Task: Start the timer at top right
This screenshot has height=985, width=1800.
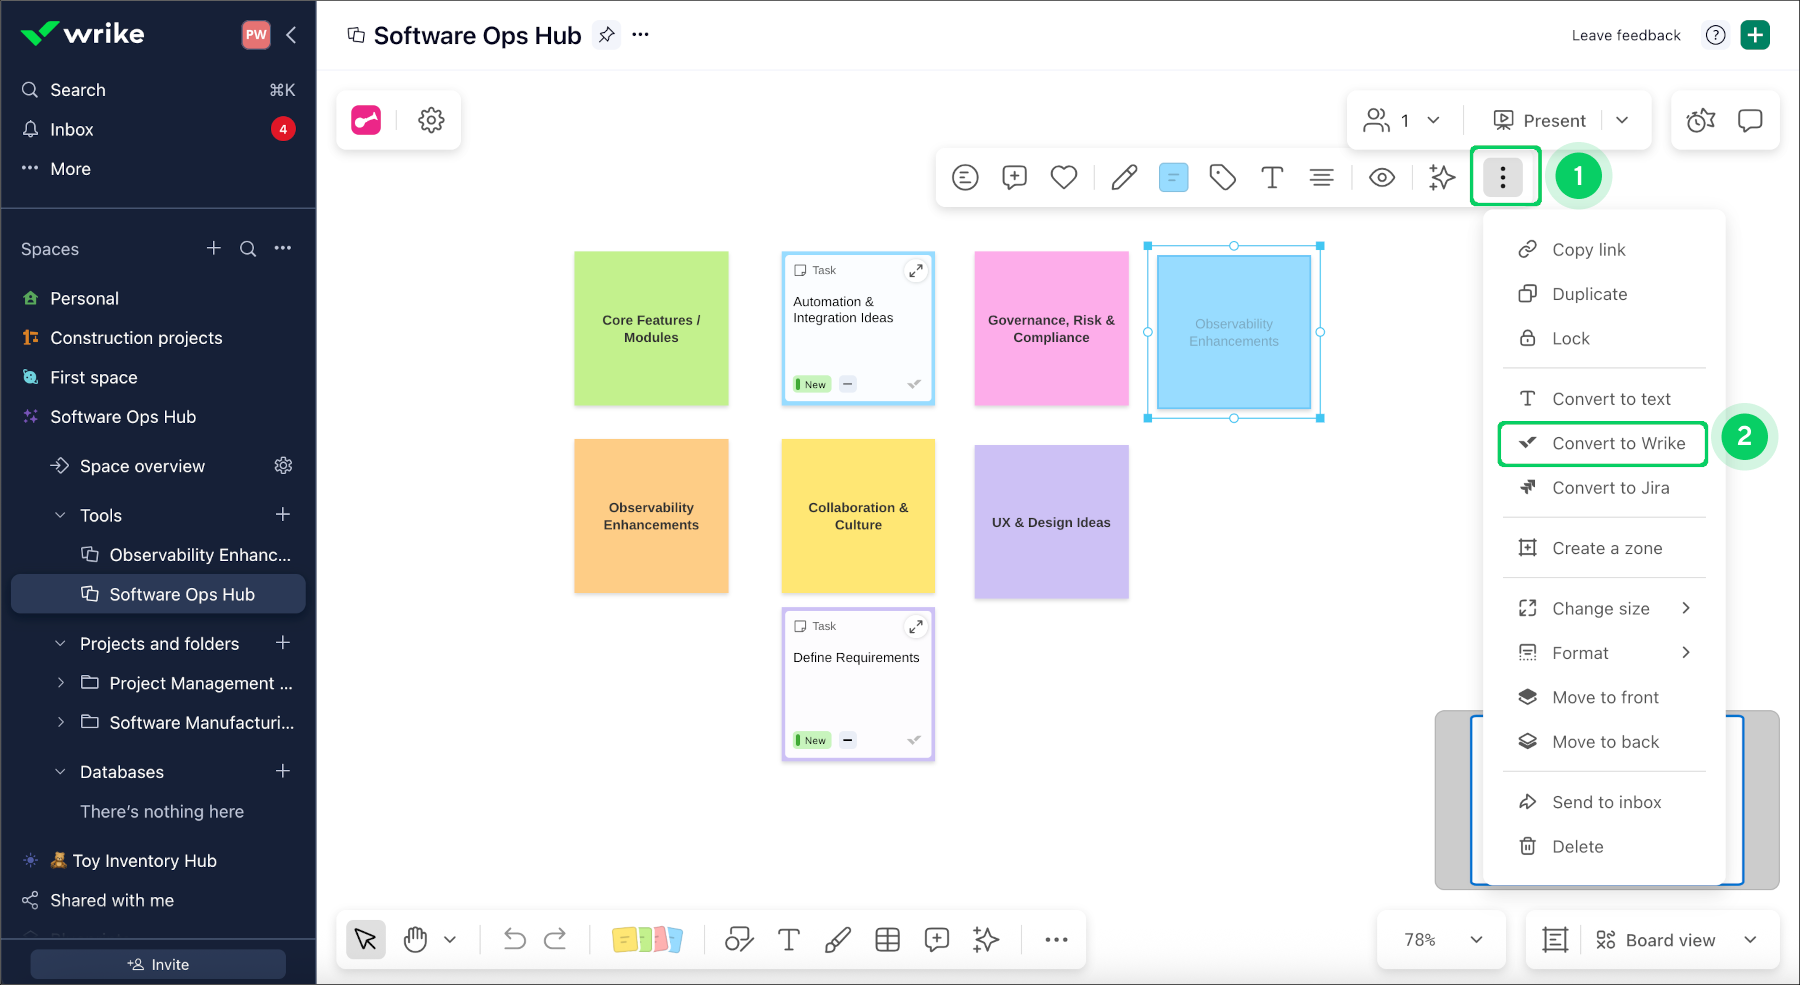Action: [1699, 120]
